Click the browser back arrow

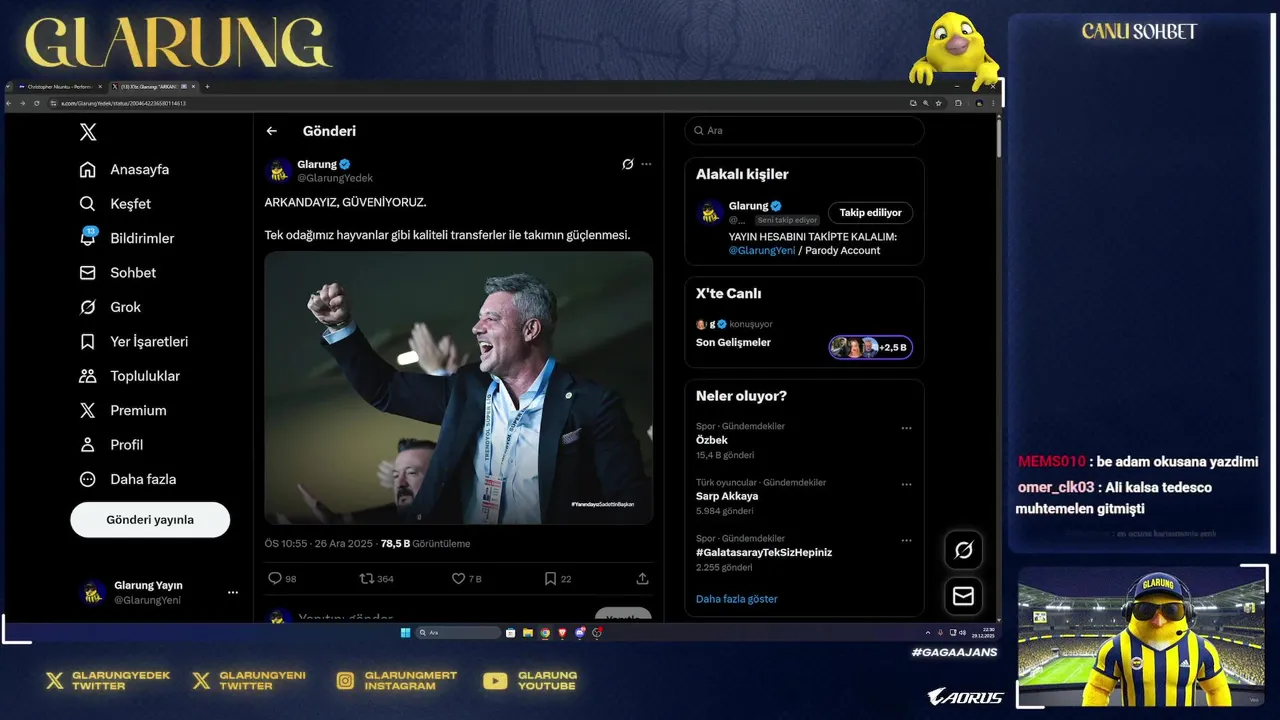[10, 103]
